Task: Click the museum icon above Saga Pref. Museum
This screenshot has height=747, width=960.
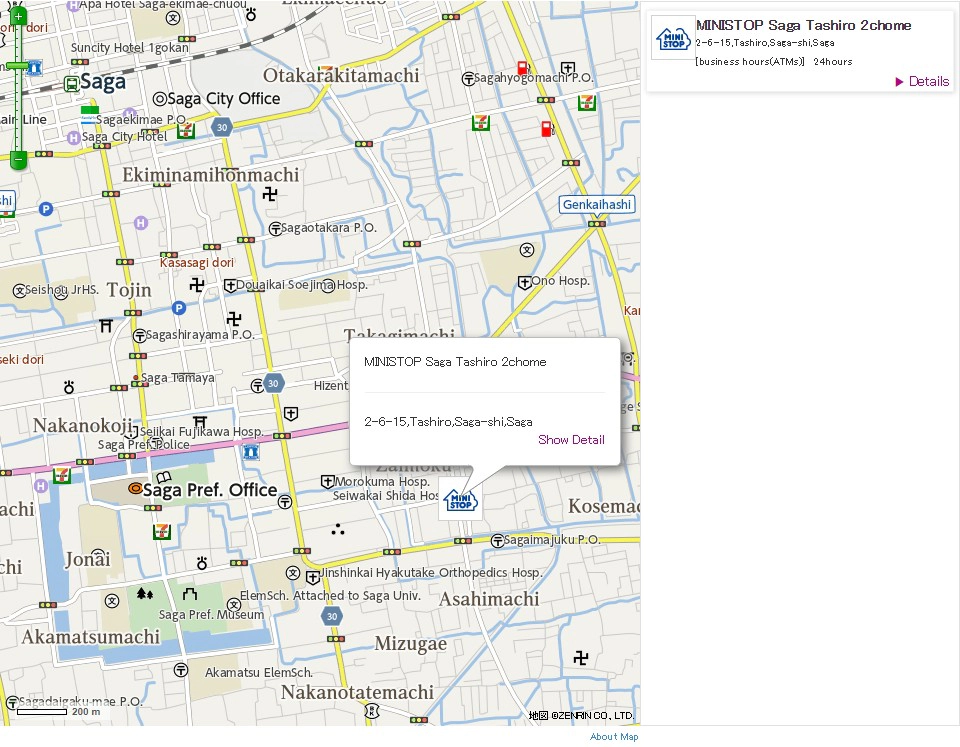Action: coord(190,594)
